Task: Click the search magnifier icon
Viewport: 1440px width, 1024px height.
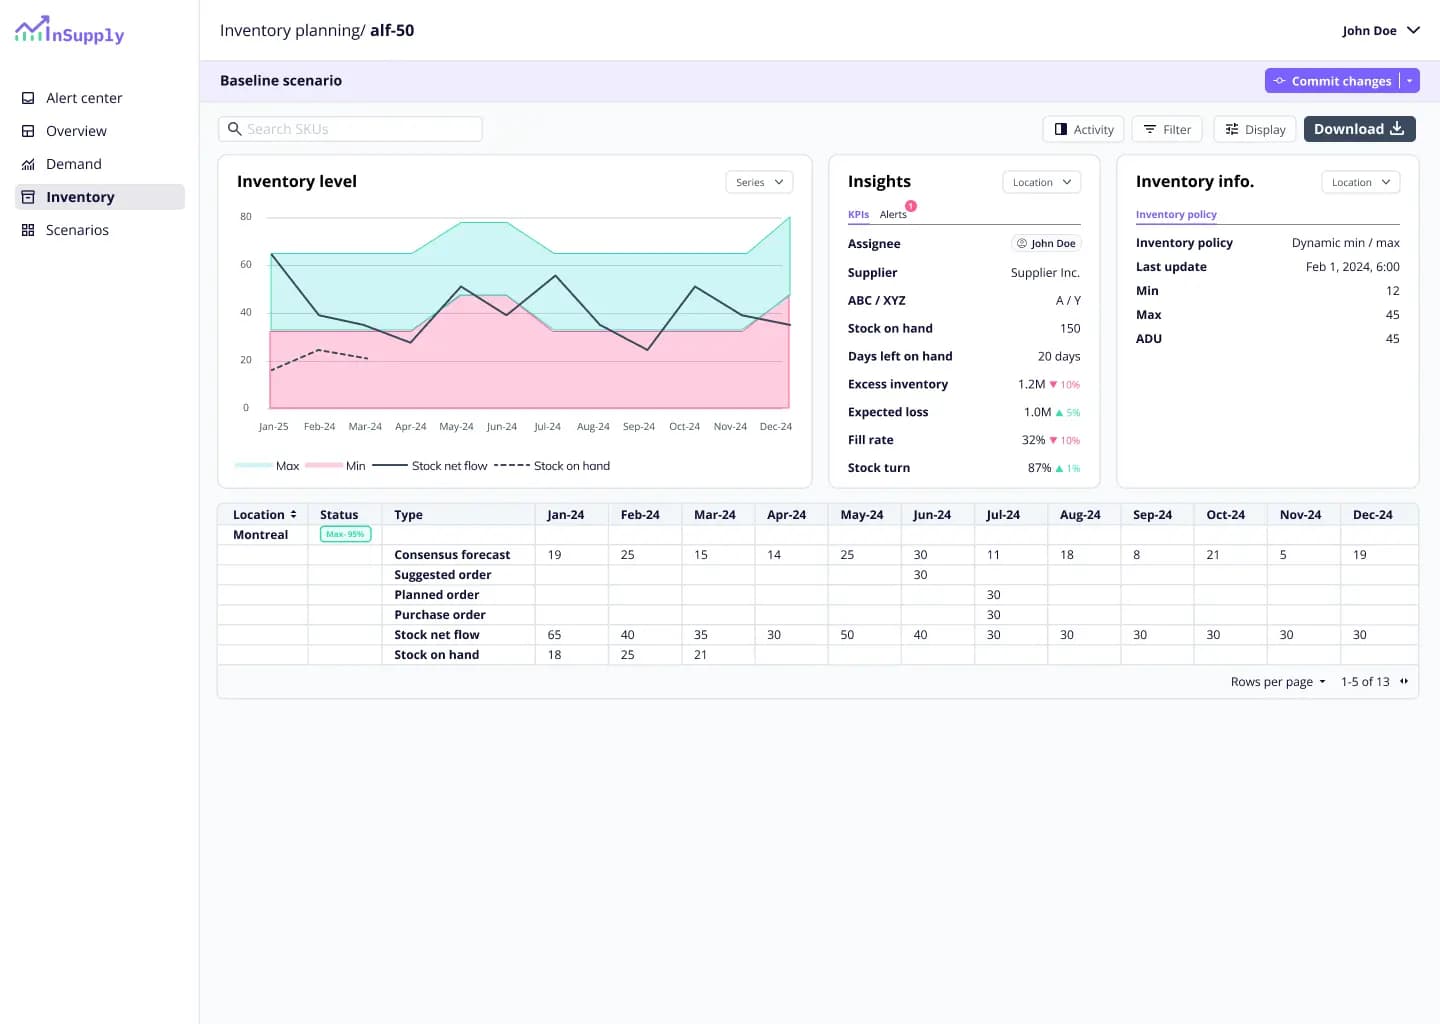Action: 235,129
